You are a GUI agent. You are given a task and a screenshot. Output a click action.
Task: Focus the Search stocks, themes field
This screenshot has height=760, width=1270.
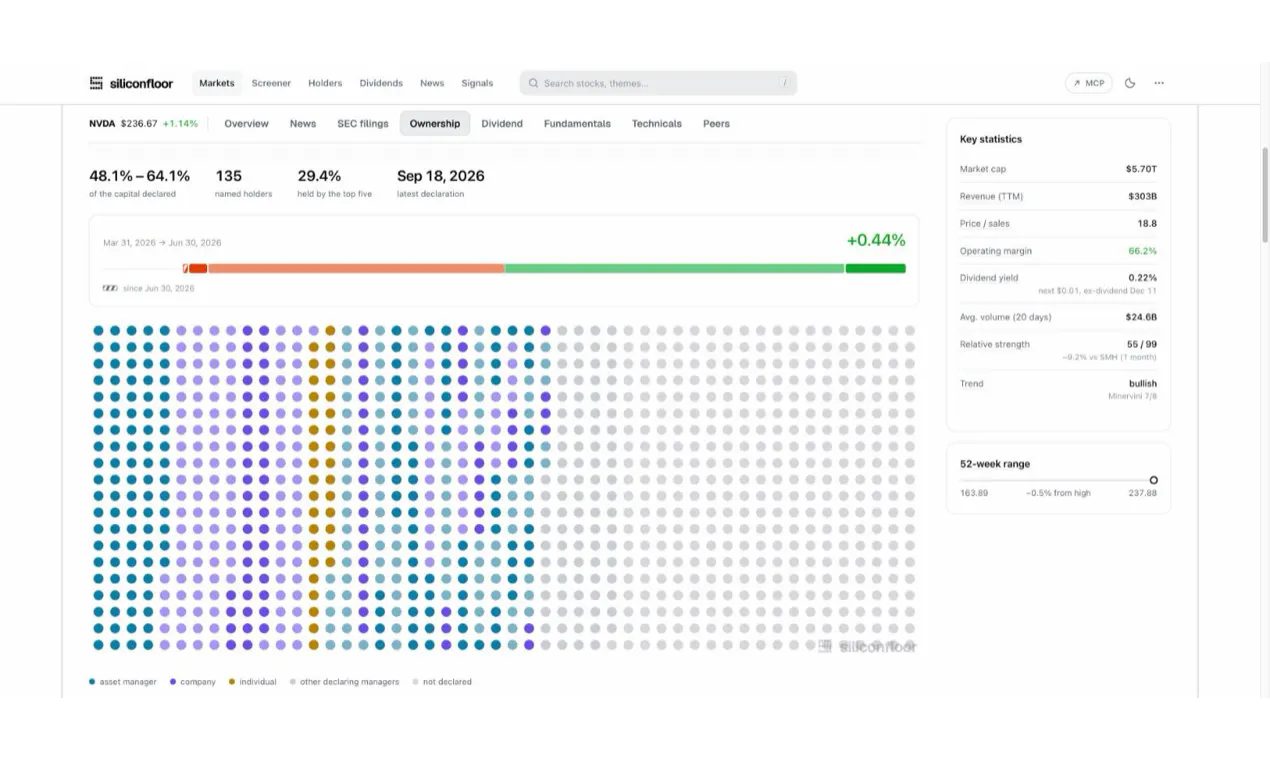click(658, 83)
